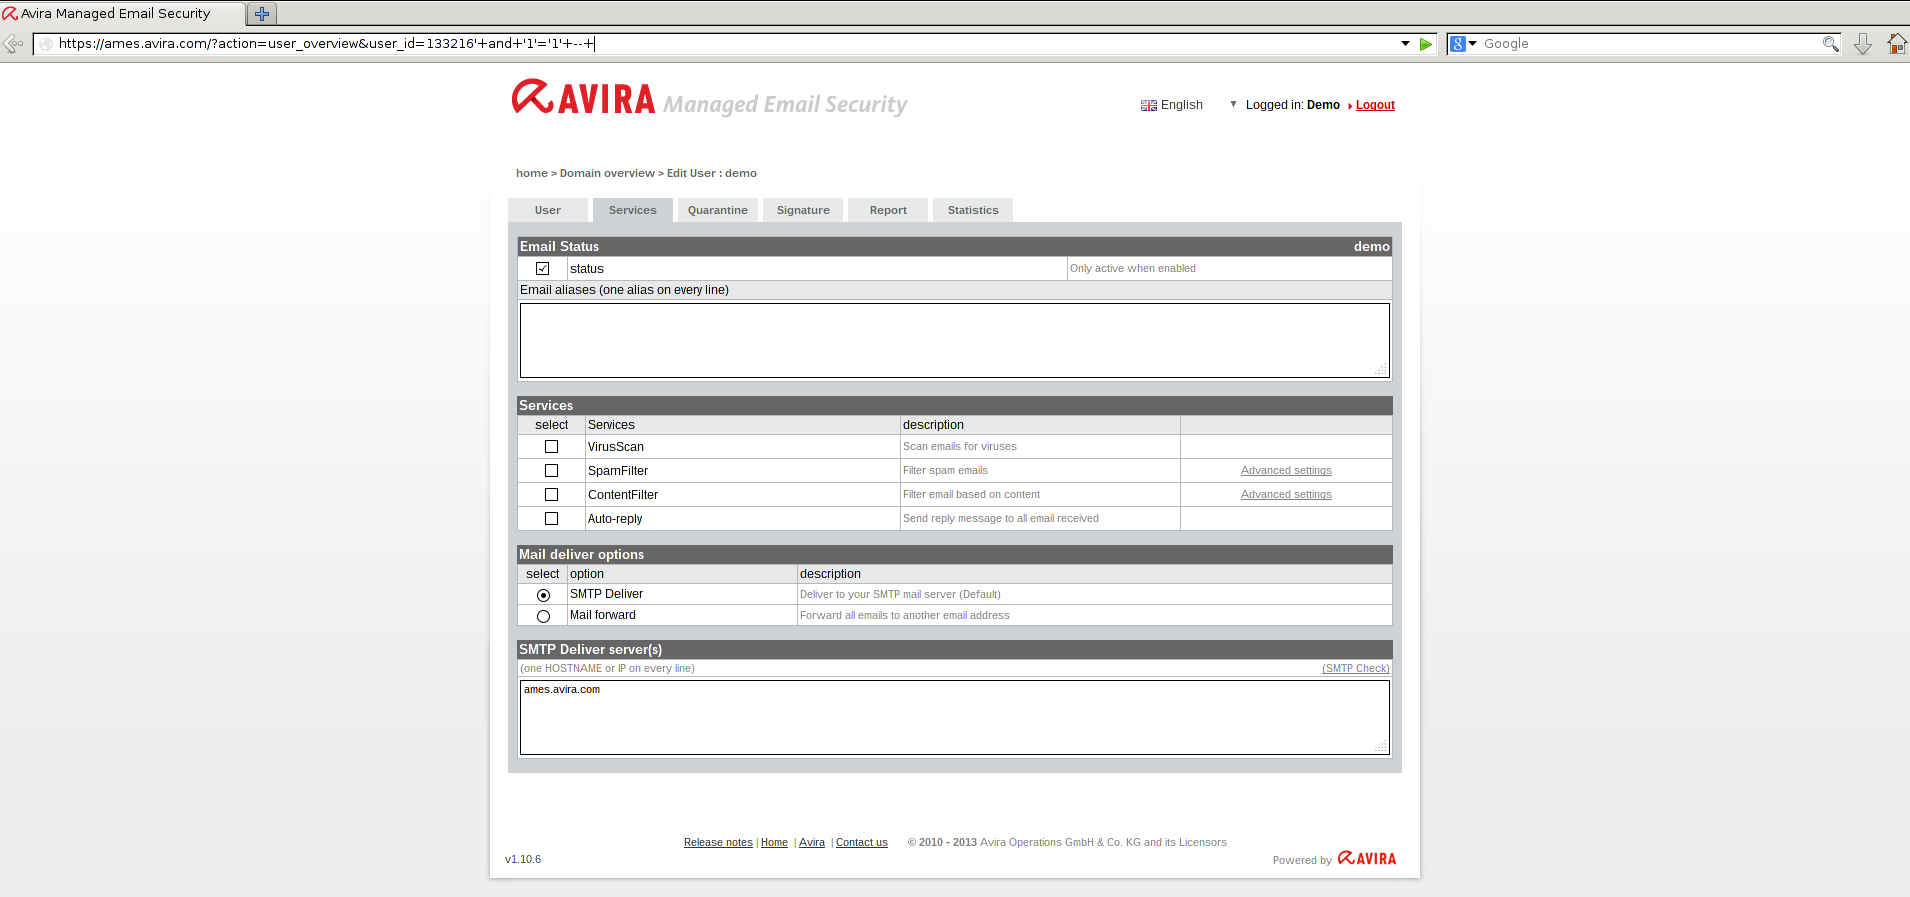
Task: Click the green Go arrow in address bar
Action: pos(1426,44)
